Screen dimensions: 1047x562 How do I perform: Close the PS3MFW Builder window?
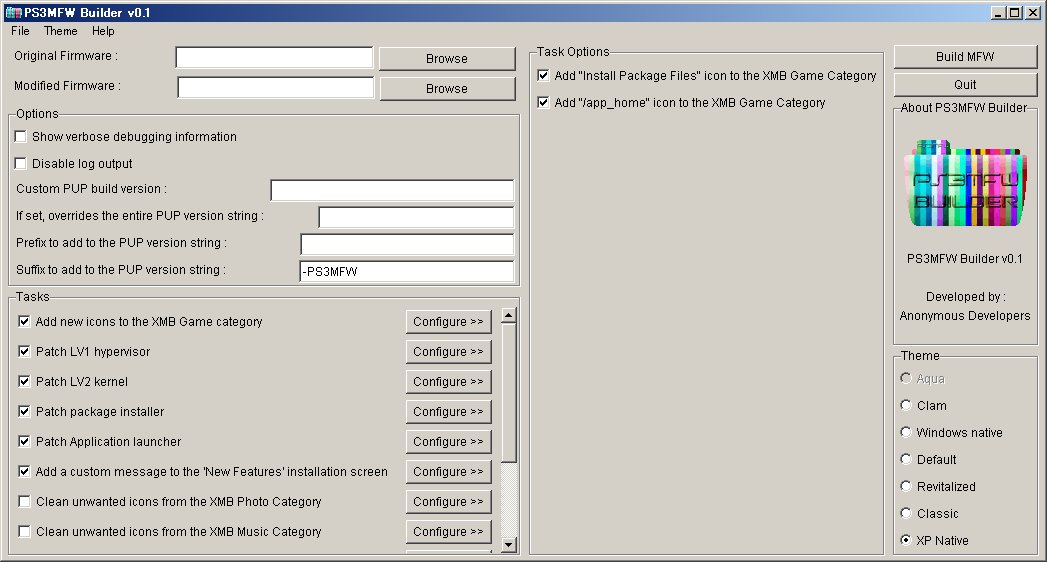1032,13
